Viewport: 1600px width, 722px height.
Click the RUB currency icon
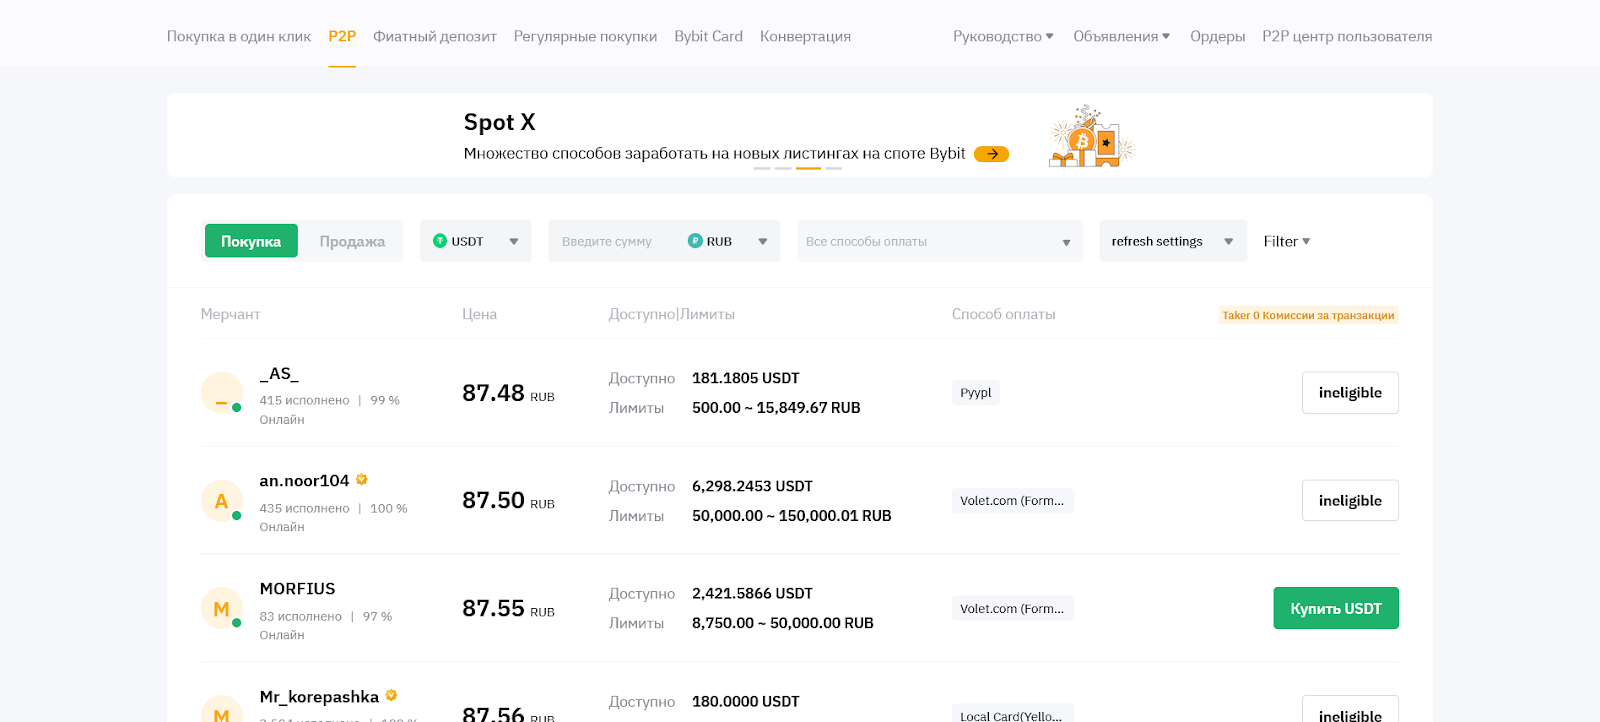tap(695, 241)
